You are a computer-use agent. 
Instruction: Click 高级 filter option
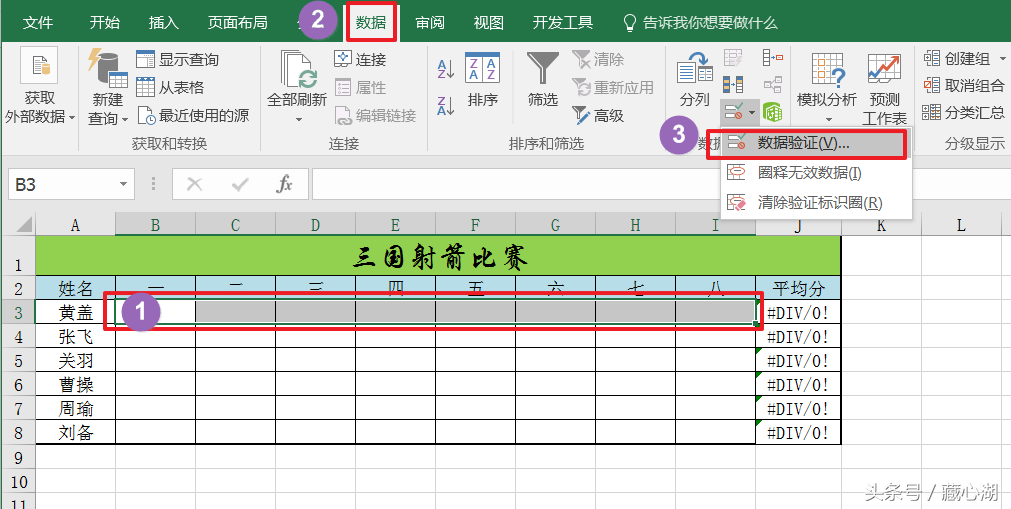point(598,115)
